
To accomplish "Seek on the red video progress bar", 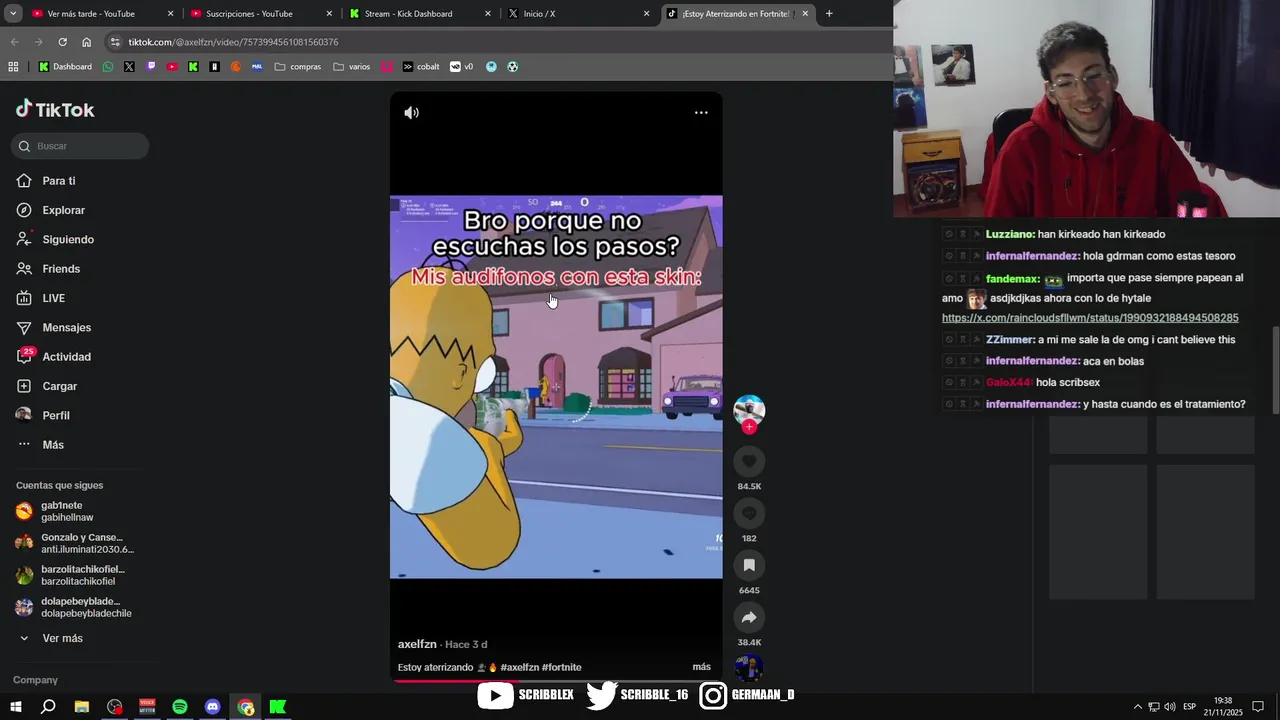I will [556, 681].
